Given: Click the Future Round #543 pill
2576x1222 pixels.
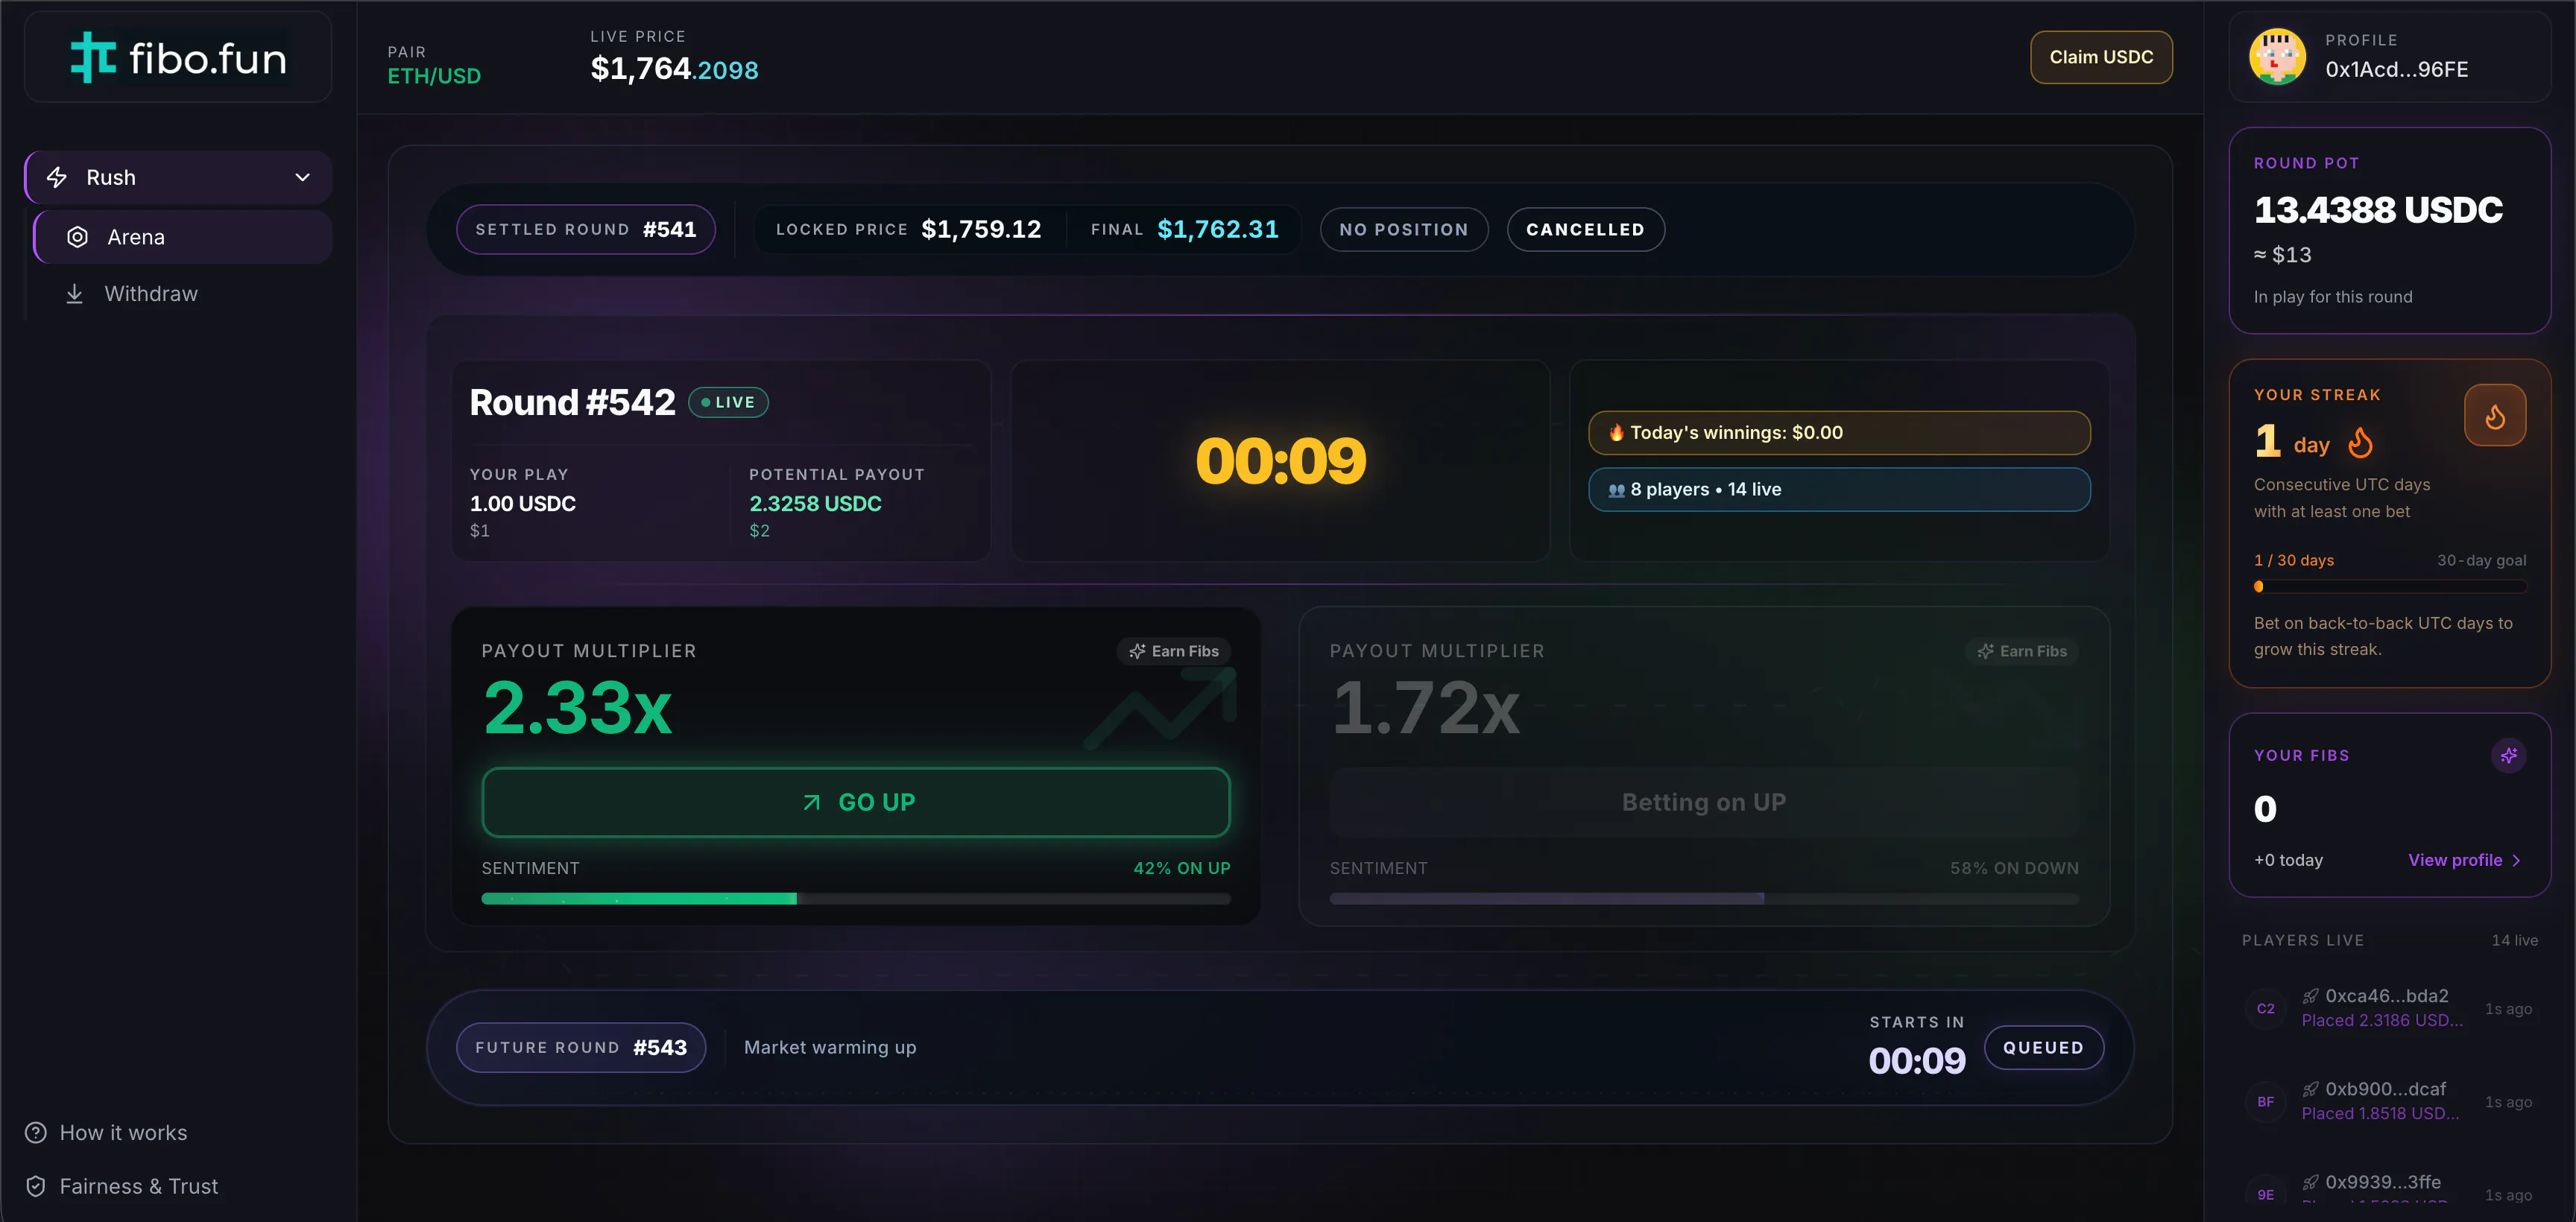Looking at the screenshot, I should point(581,1047).
